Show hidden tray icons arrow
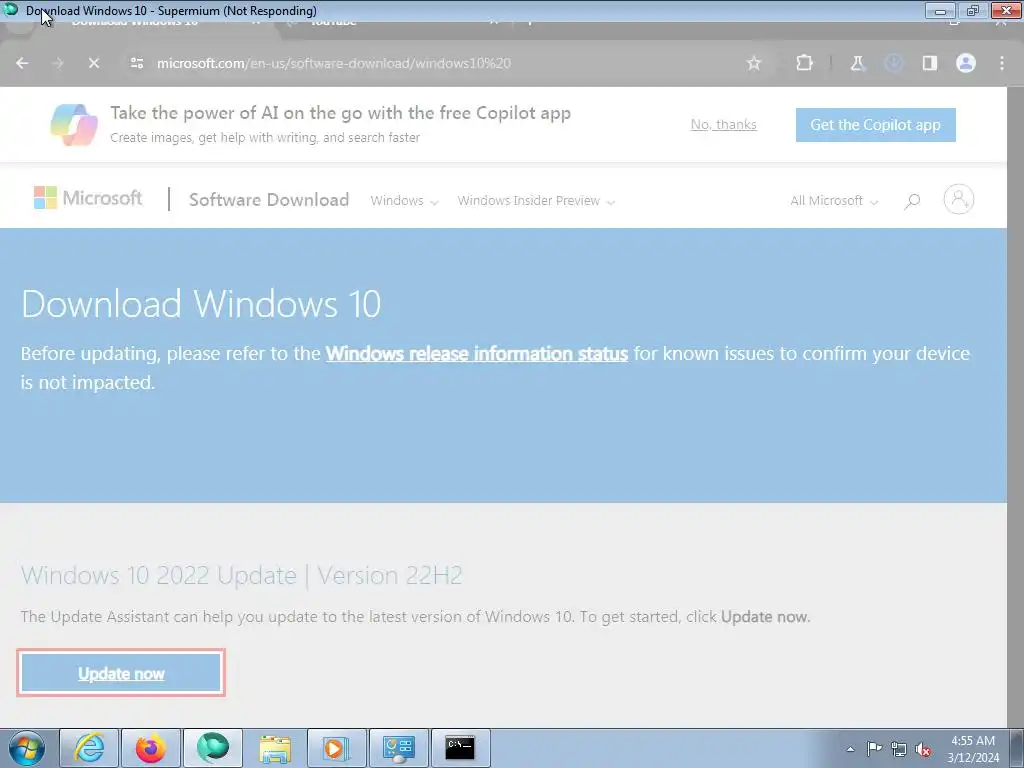1024x768 pixels. tap(850, 749)
